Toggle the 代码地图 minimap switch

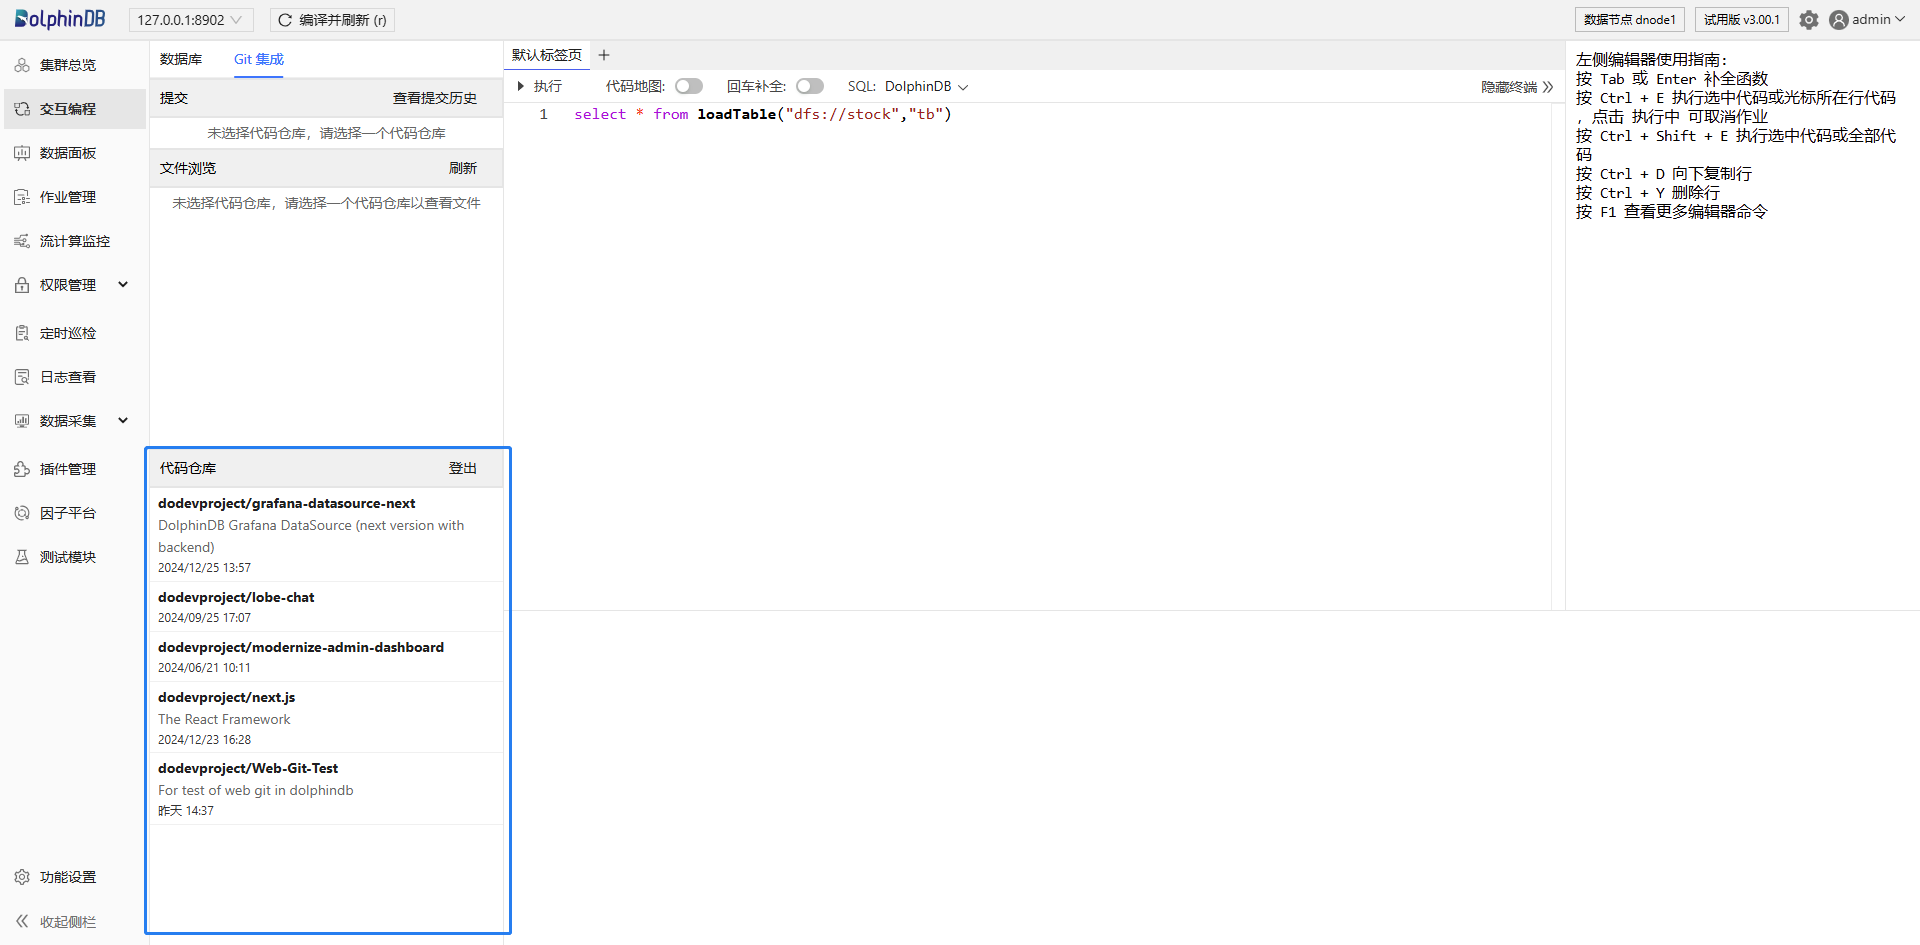point(688,86)
